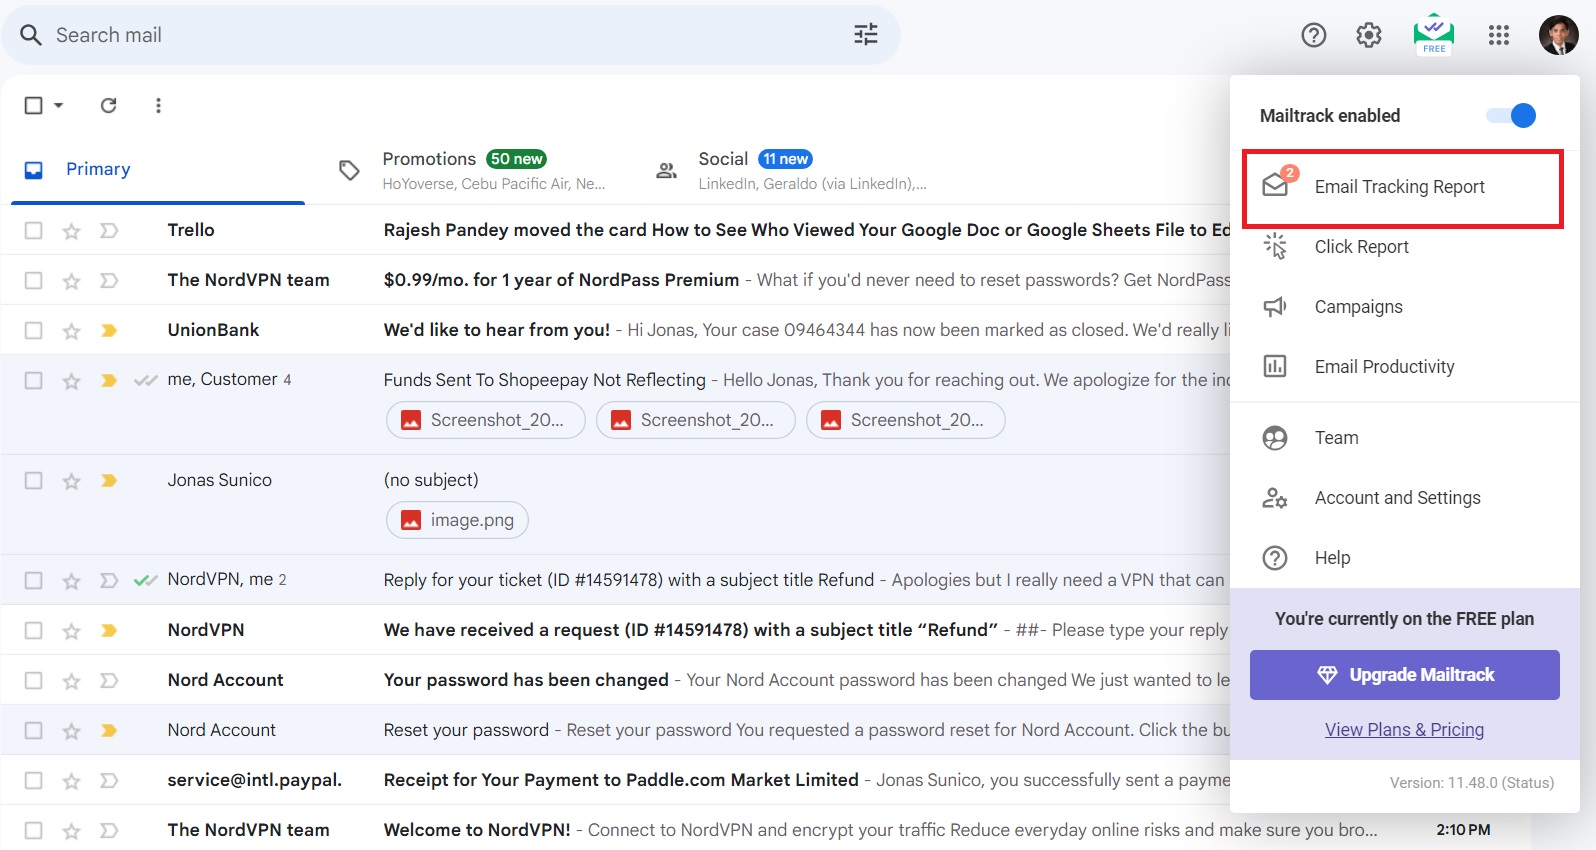Select the UnionBank email checkbox
This screenshot has width=1596, height=850.
pyautogui.click(x=33, y=330)
